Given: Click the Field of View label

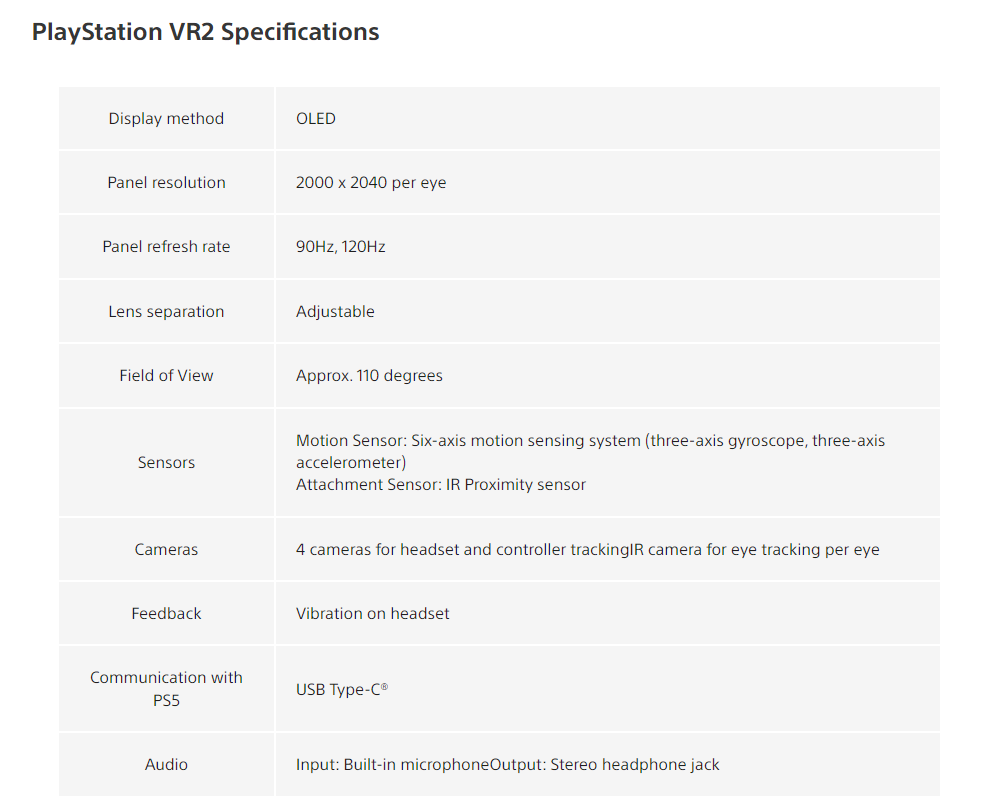Looking at the screenshot, I should click(x=166, y=376).
